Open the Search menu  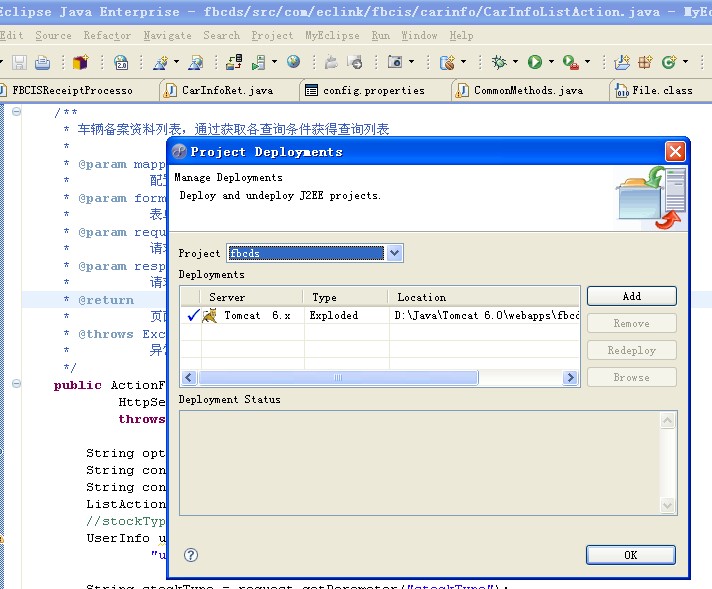(221, 35)
